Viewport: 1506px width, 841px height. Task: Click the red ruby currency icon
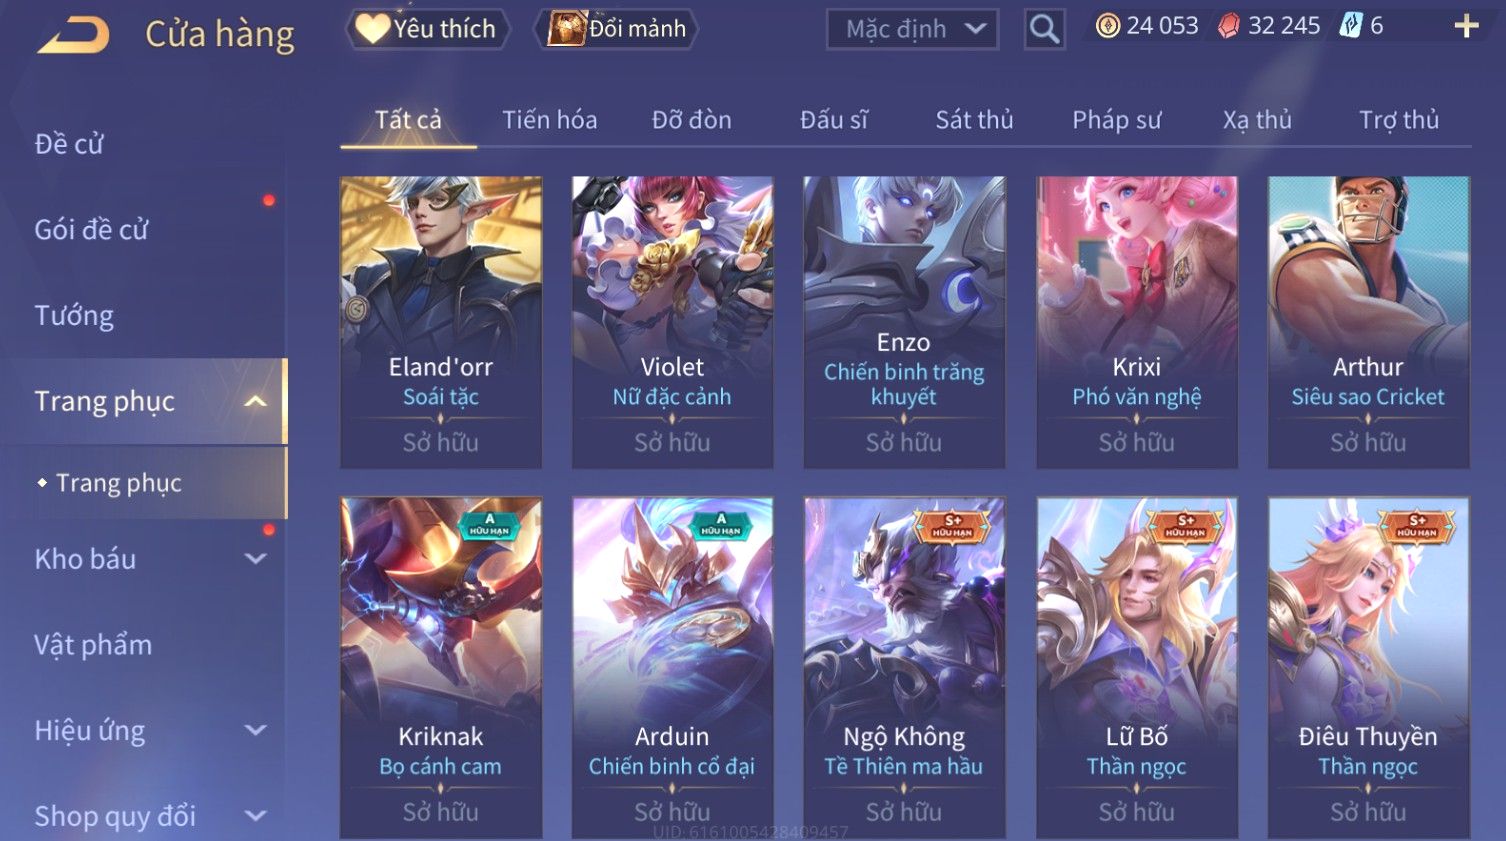click(1229, 26)
